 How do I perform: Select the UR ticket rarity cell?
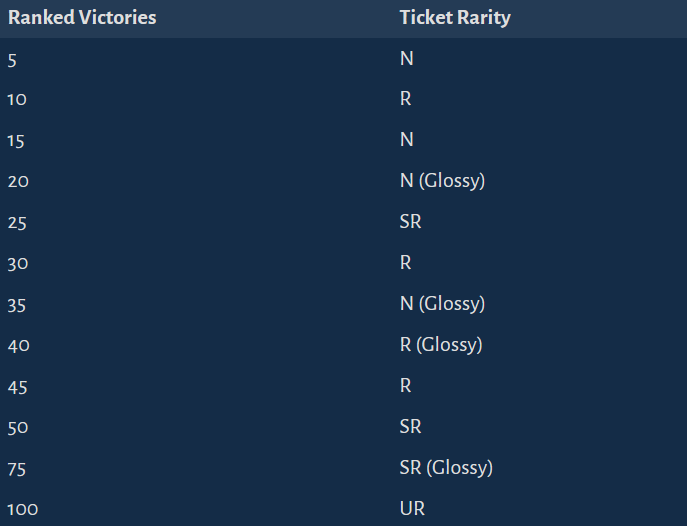coord(412,508)
